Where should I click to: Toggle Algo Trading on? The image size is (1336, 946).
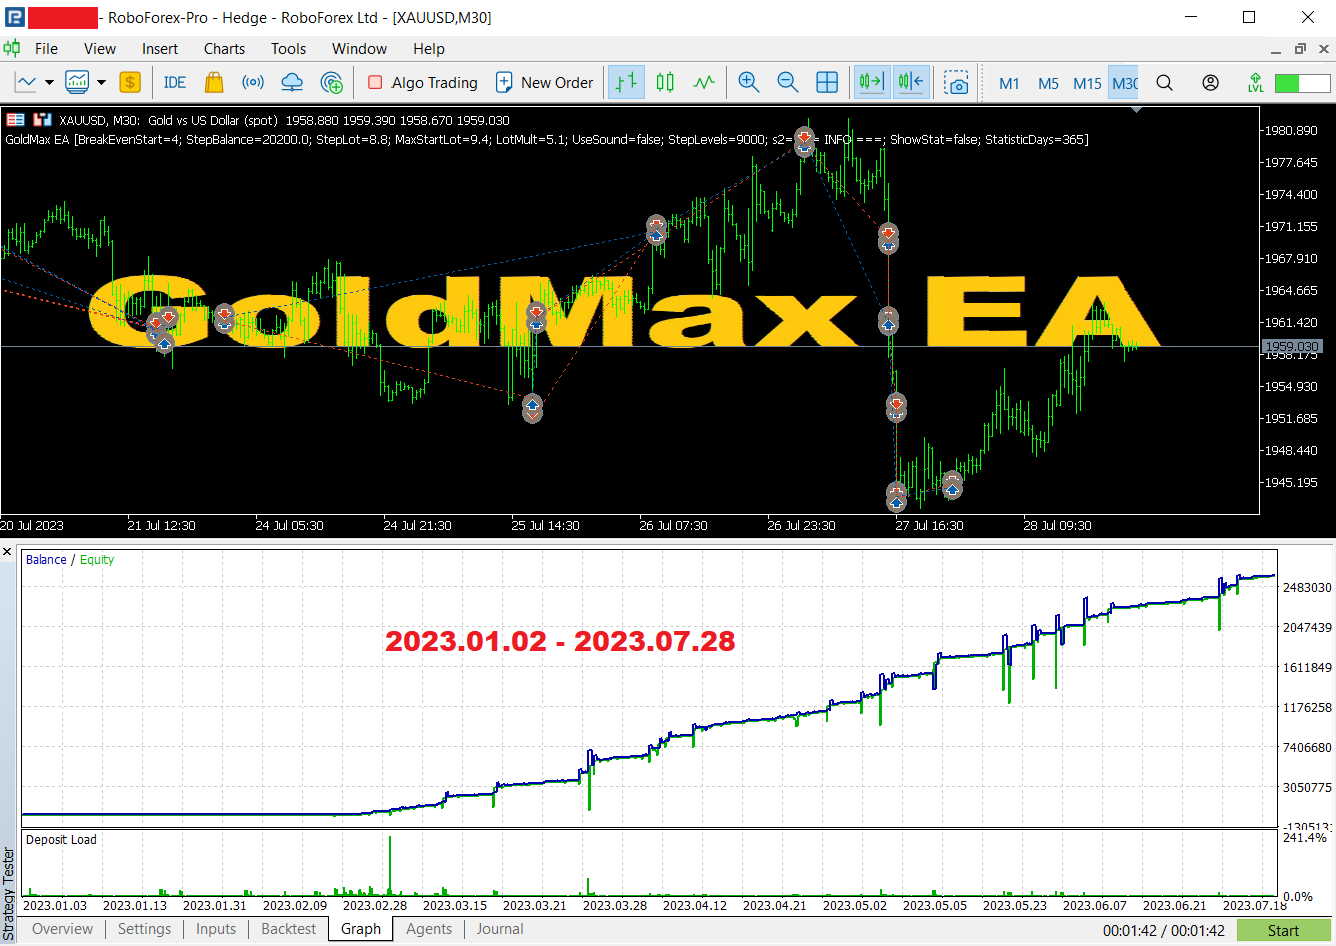[x=422, y=82]
